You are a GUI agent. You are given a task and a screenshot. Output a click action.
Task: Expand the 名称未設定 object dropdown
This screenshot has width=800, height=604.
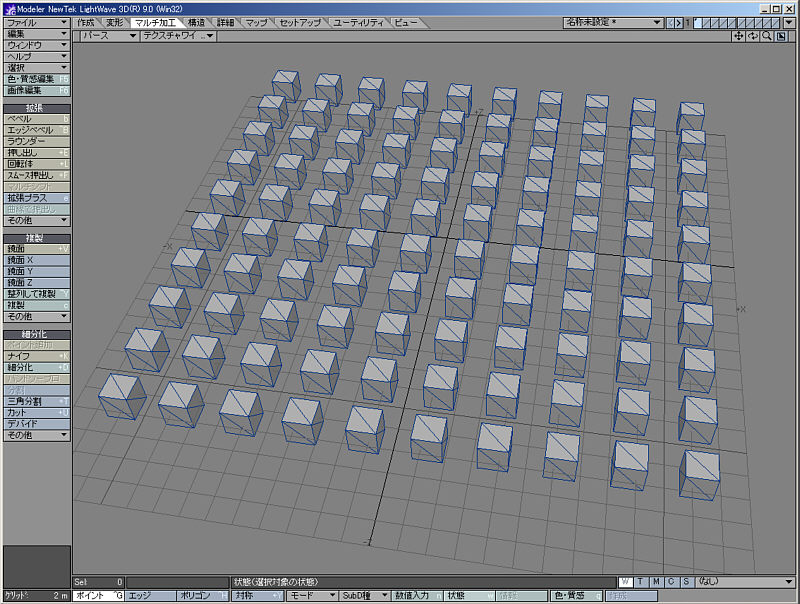pos(612,22)
